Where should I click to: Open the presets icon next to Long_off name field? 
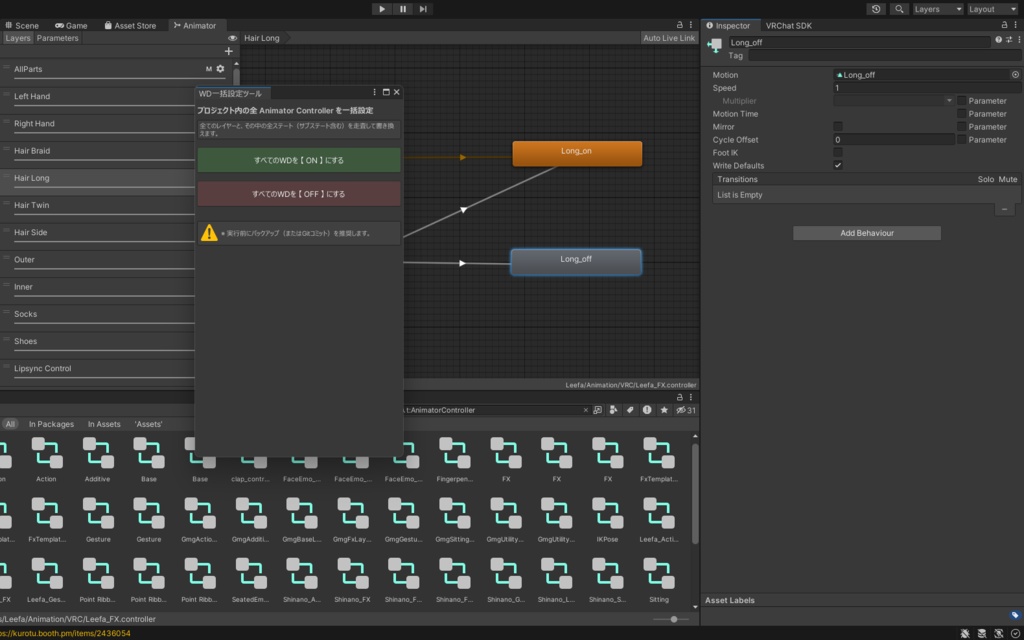pos(1010,40)
